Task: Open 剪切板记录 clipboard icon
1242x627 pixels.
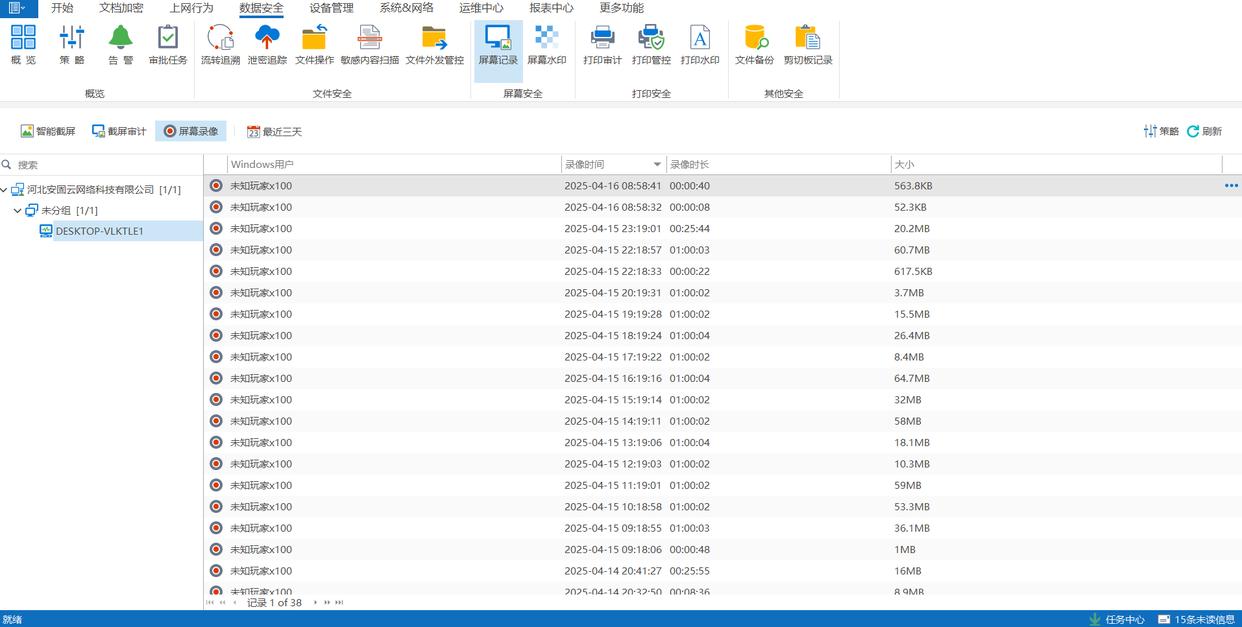Action: pos(807,44)
